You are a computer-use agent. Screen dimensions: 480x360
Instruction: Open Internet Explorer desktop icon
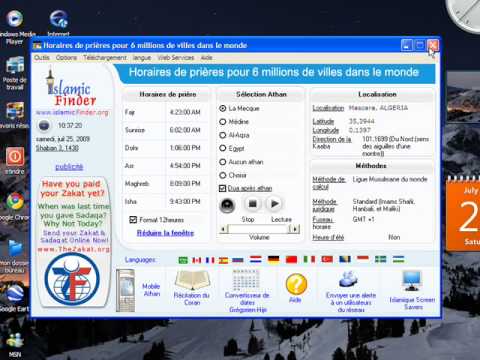tap(59, 19)
